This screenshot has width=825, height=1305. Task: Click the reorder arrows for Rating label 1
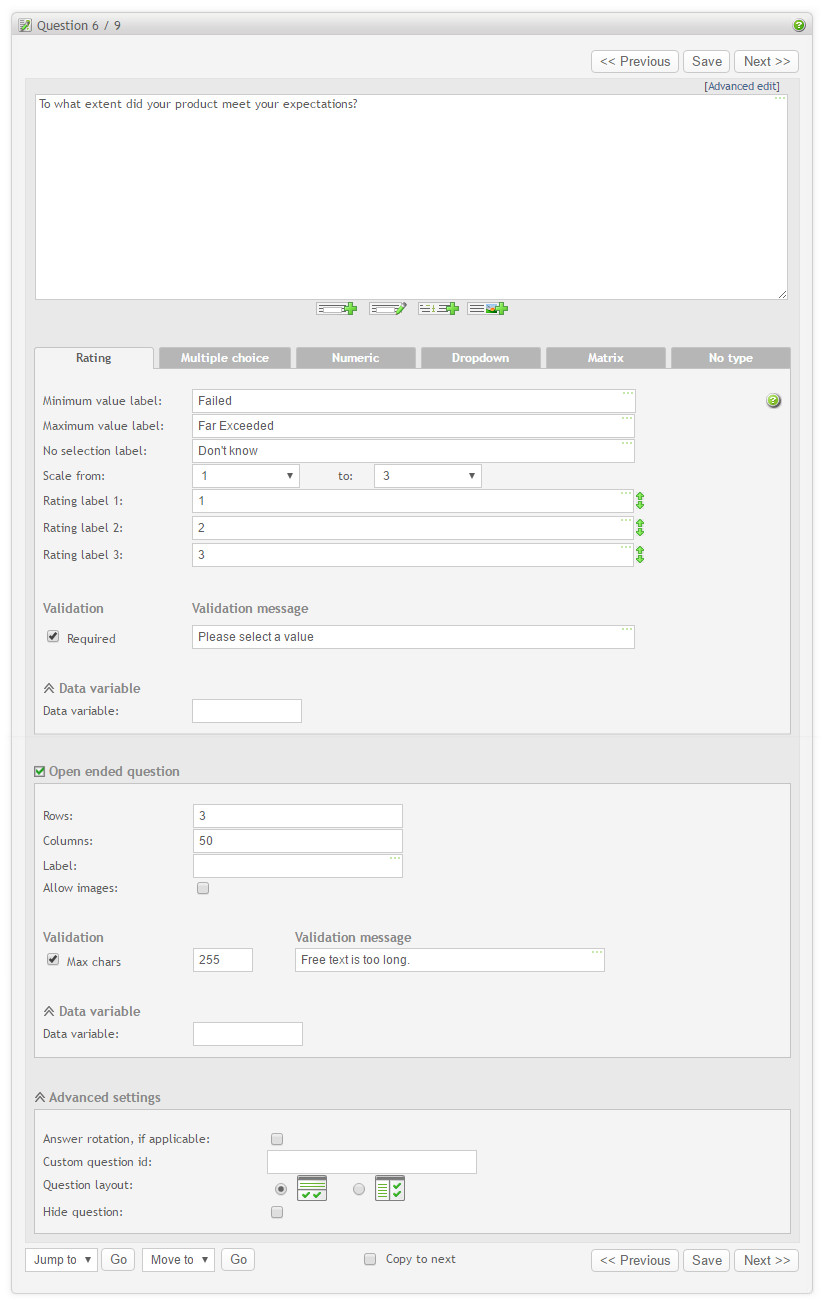(640, 501)
